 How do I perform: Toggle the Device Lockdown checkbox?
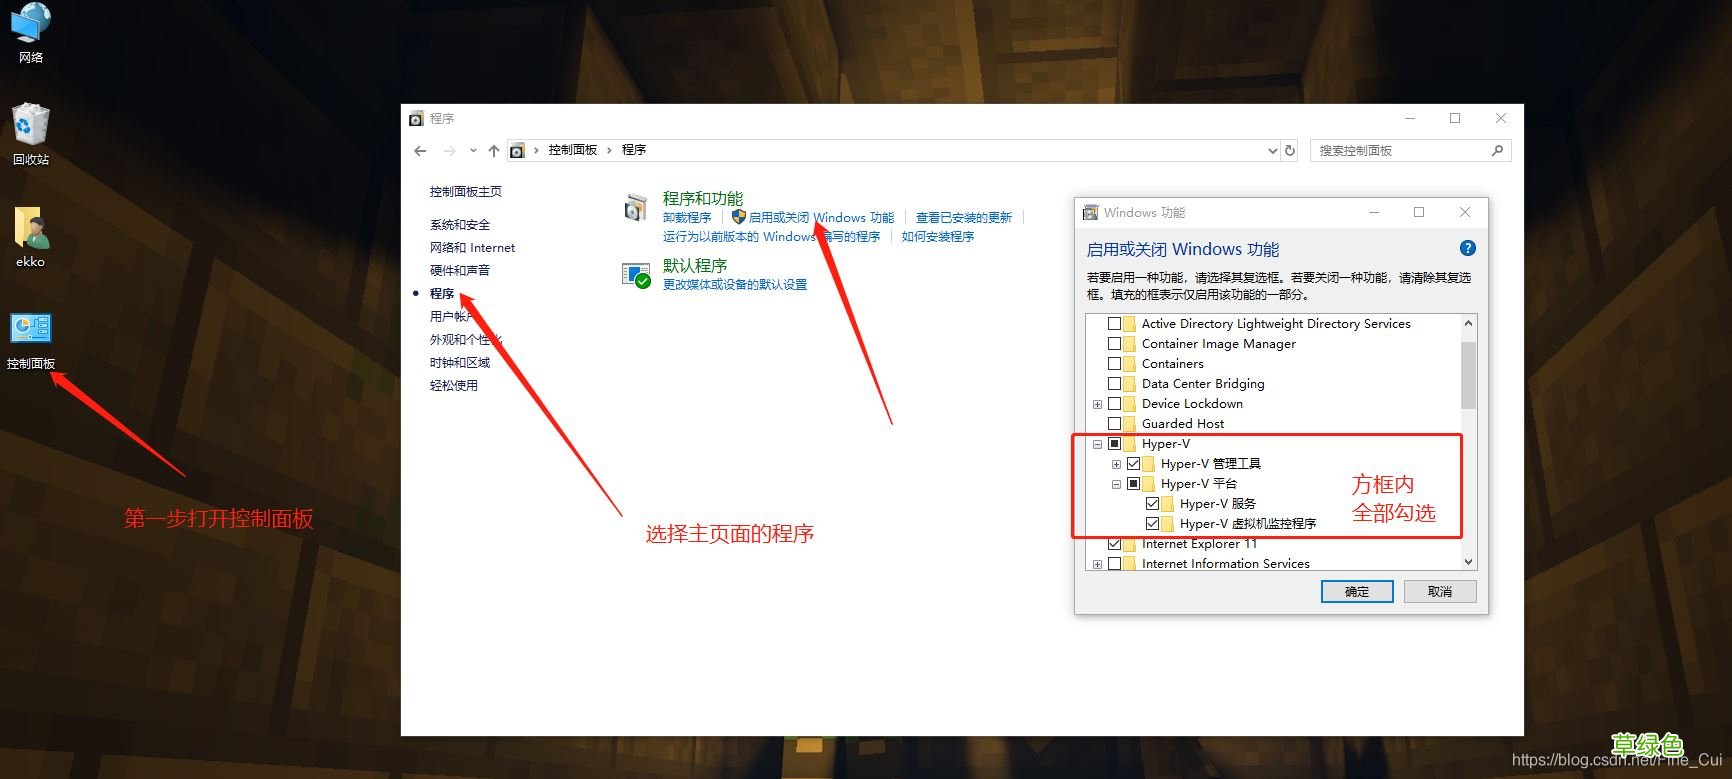(x=1114, y=404)
